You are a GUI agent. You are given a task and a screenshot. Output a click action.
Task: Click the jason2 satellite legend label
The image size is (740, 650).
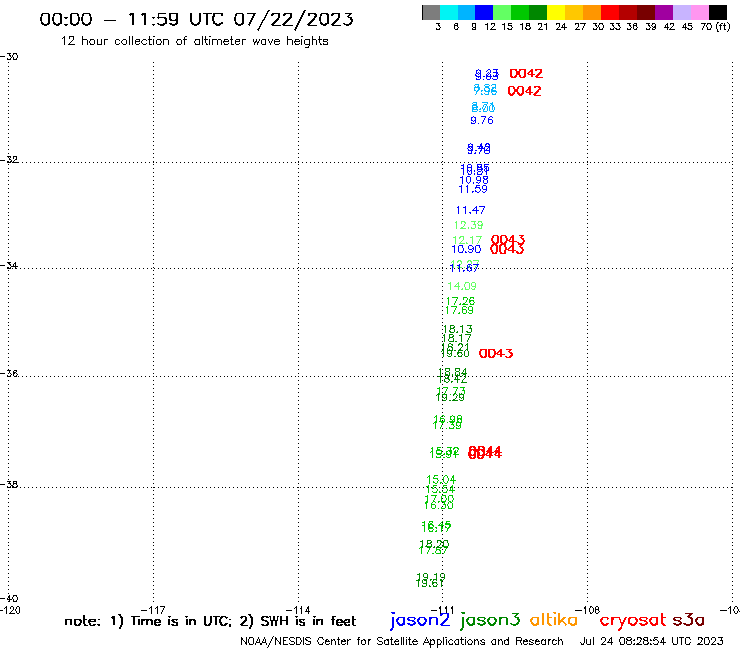pos(420,621)
